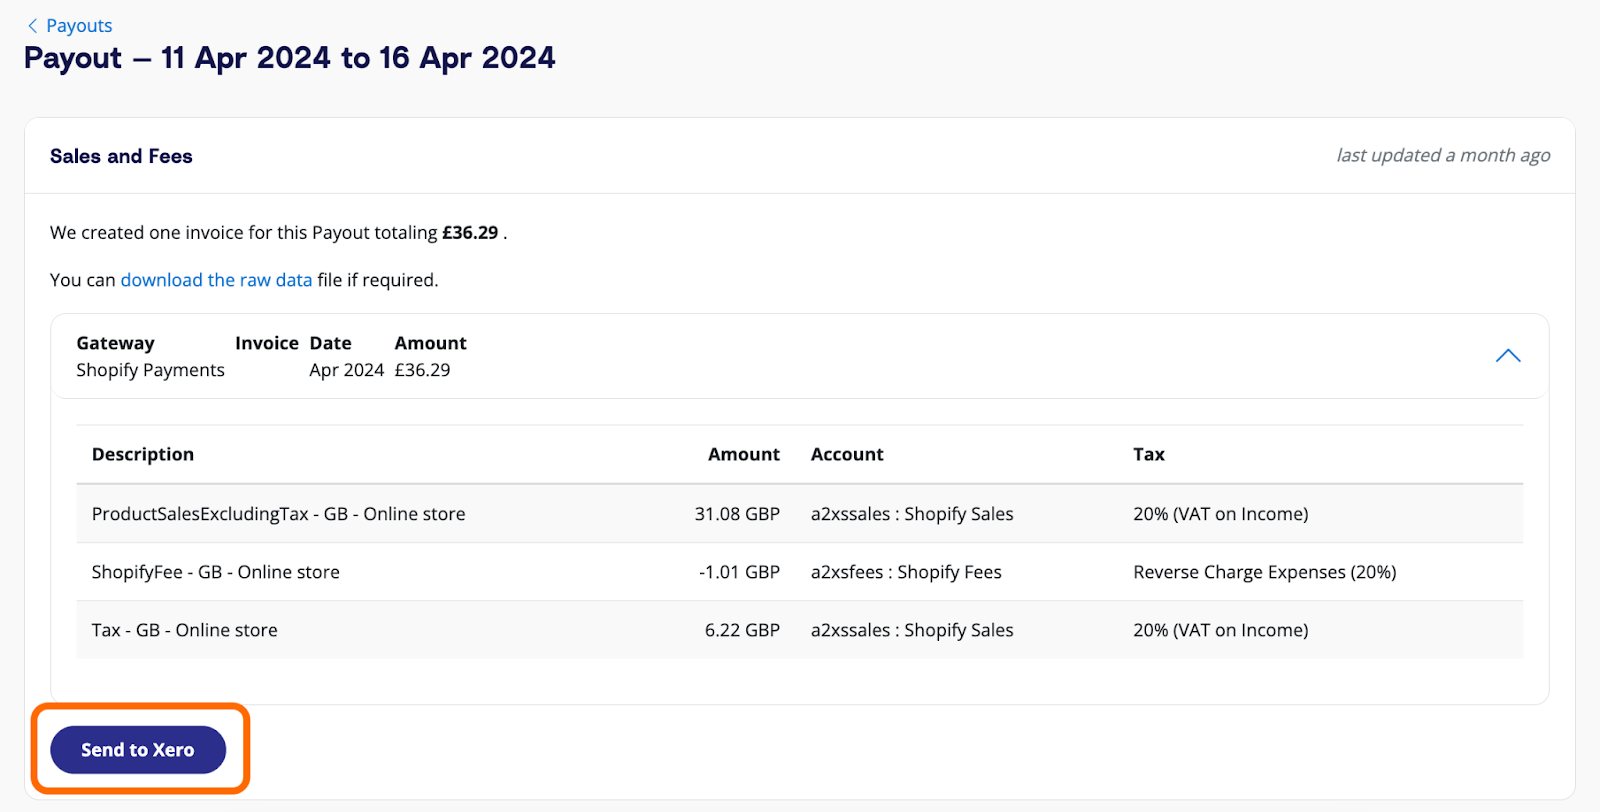Click the Apr 2024 date value
This screenshot has height=812, width=1600.
(346, 370)
